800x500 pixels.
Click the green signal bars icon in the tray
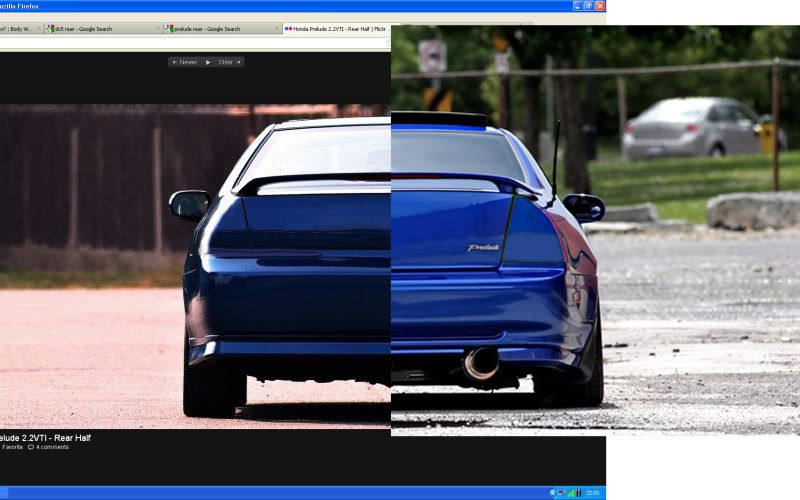coord(571,493)
